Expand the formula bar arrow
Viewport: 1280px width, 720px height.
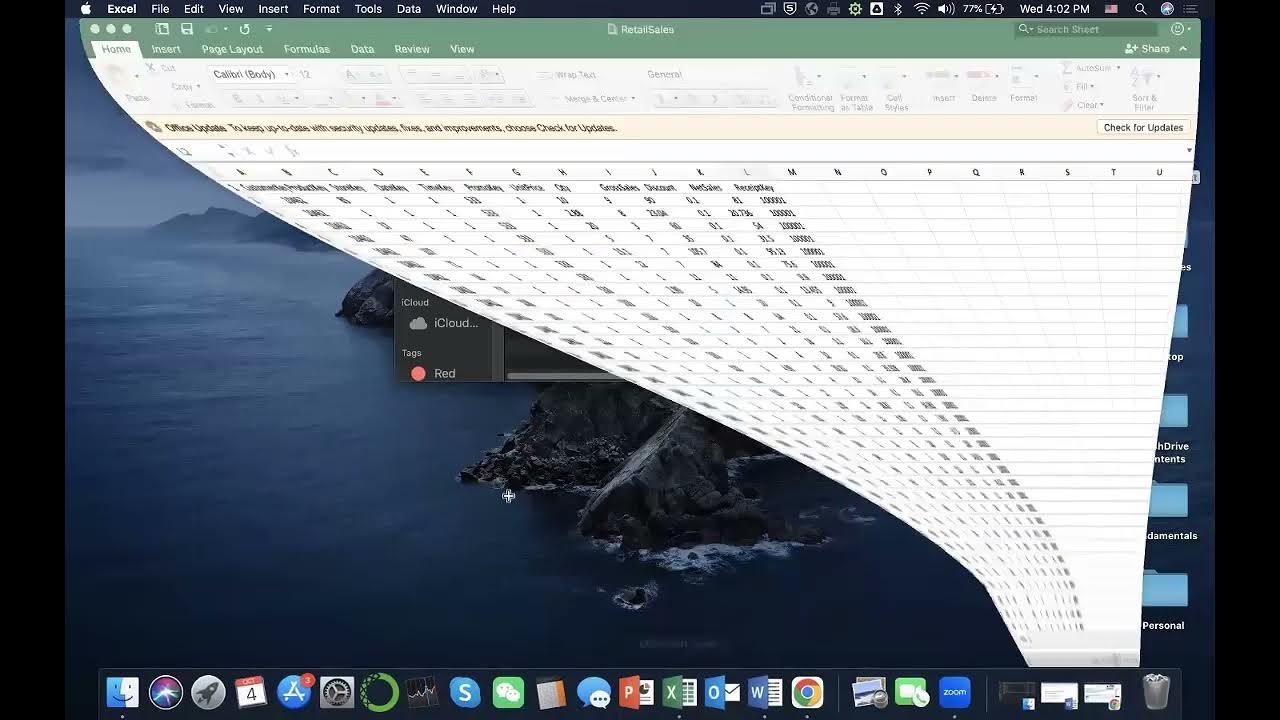(1189, 151)
